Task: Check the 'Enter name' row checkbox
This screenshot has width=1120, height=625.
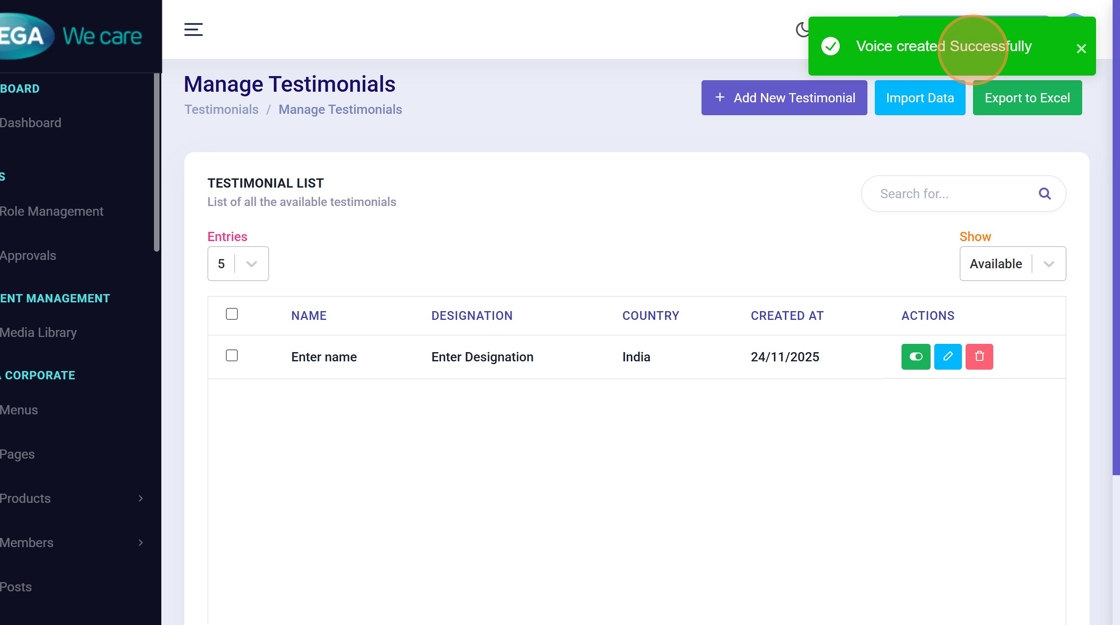Action: click(232, 355)
